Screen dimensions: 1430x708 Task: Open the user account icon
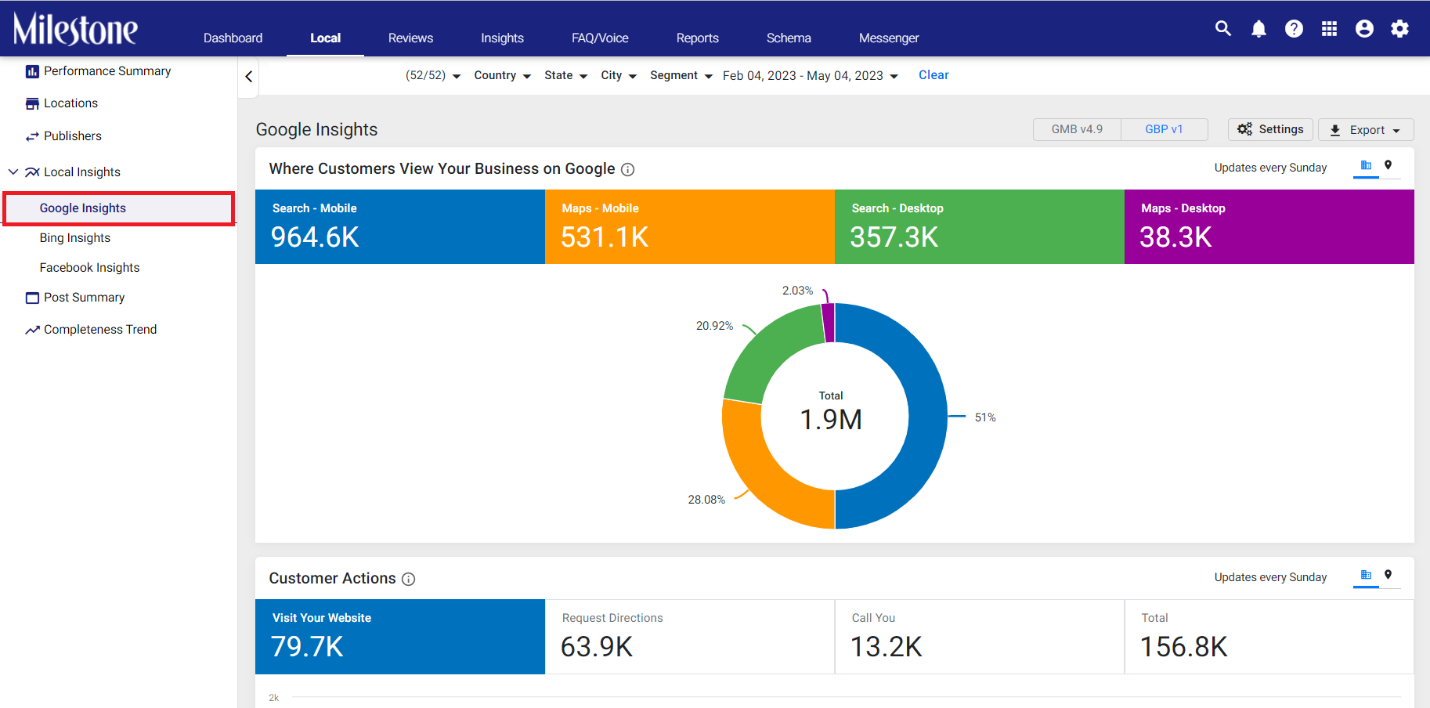point(1364,29)
